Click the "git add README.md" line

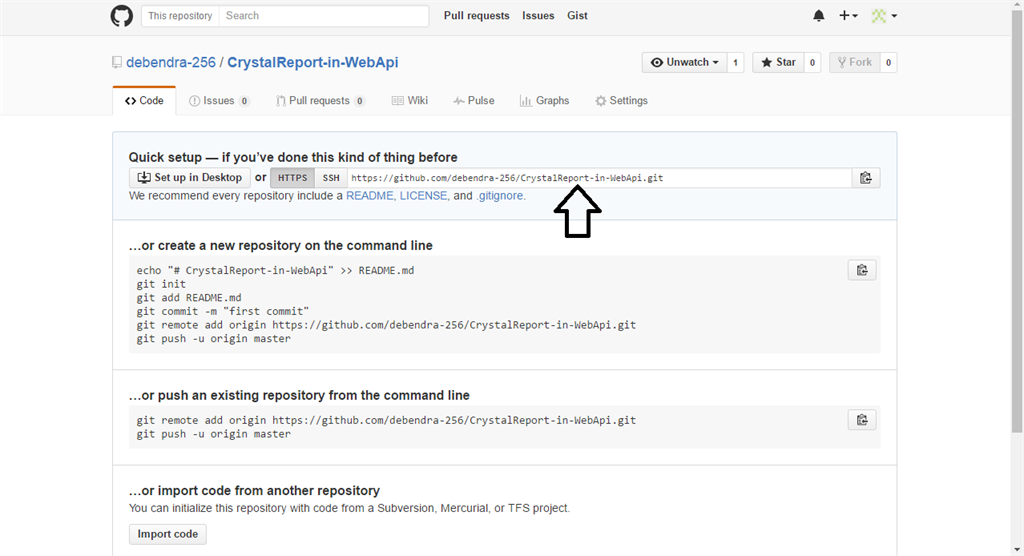click(x=189, y=298)
